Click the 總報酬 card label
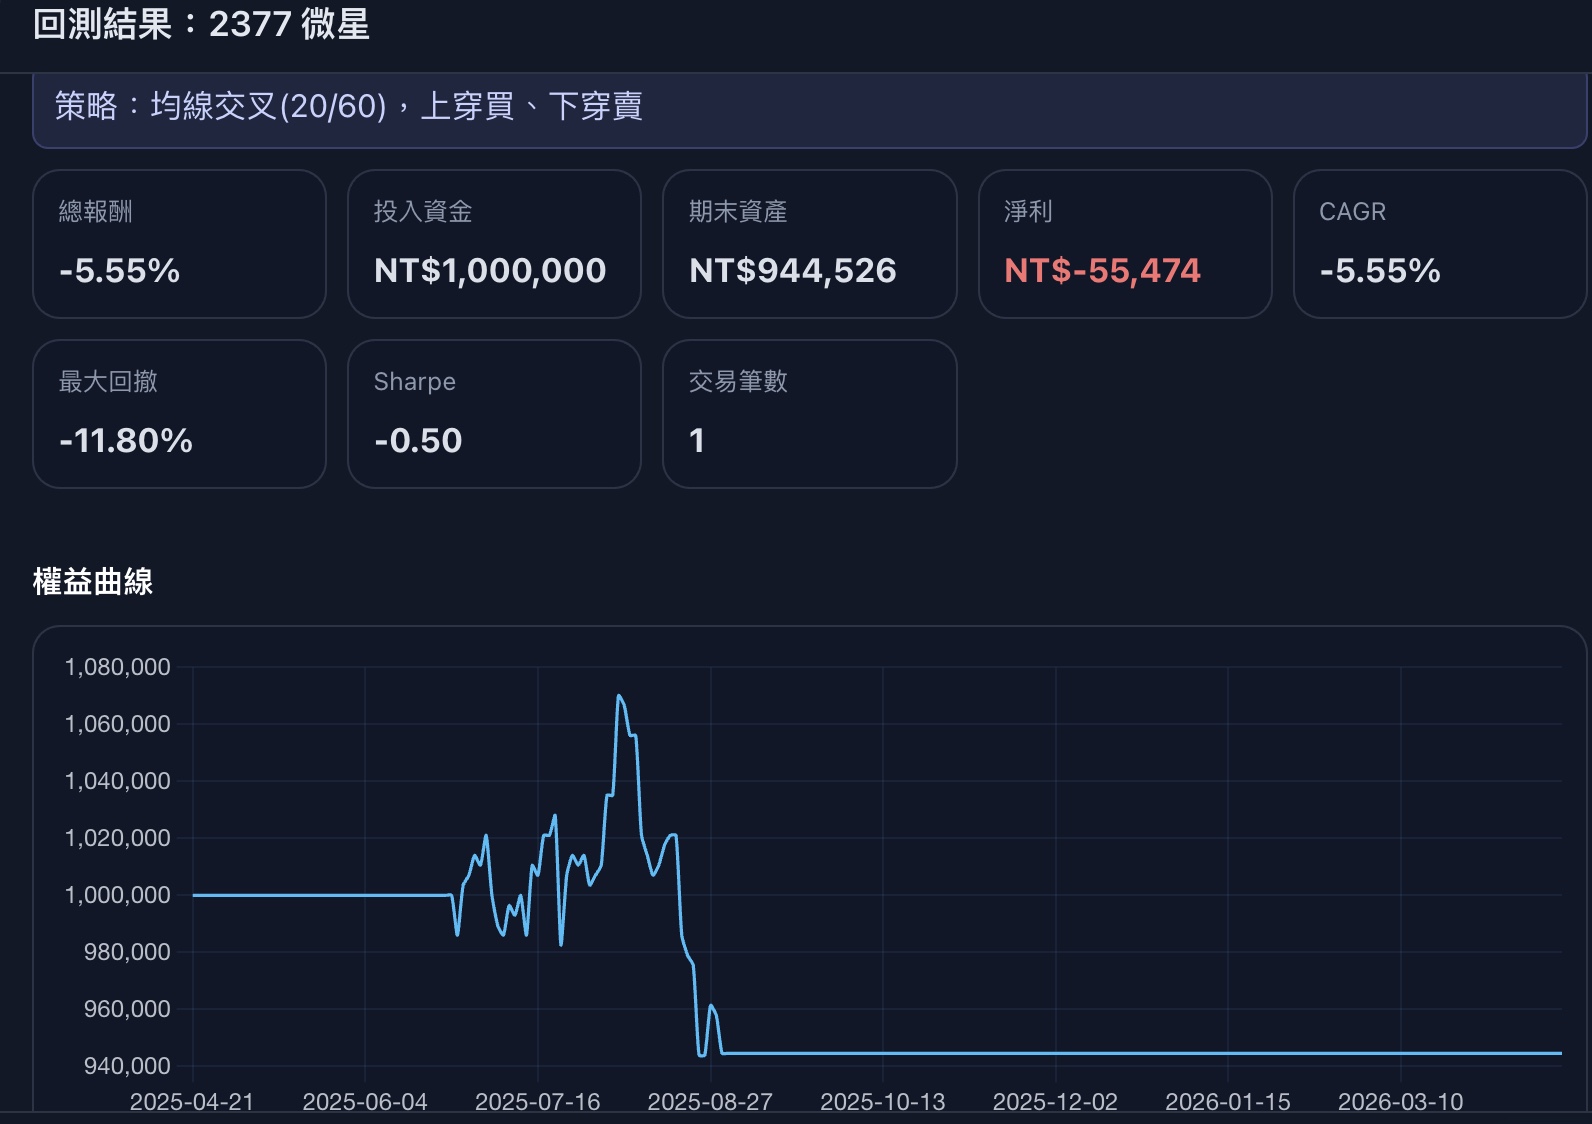 (x=96, y=211)
